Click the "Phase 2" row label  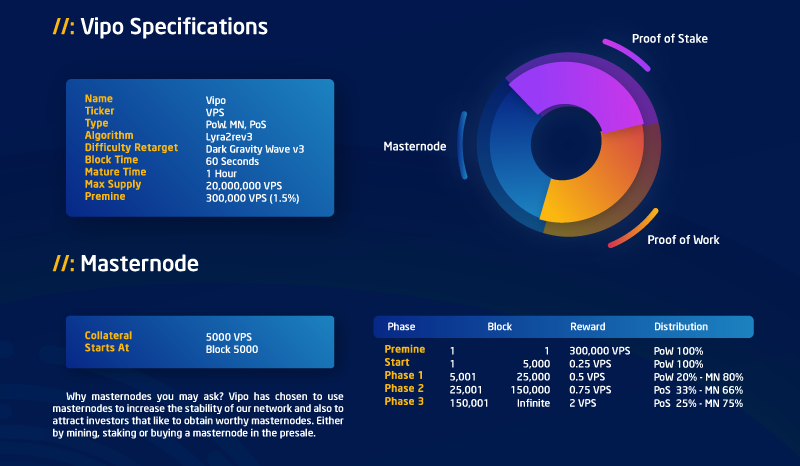(x=404, y=388)
